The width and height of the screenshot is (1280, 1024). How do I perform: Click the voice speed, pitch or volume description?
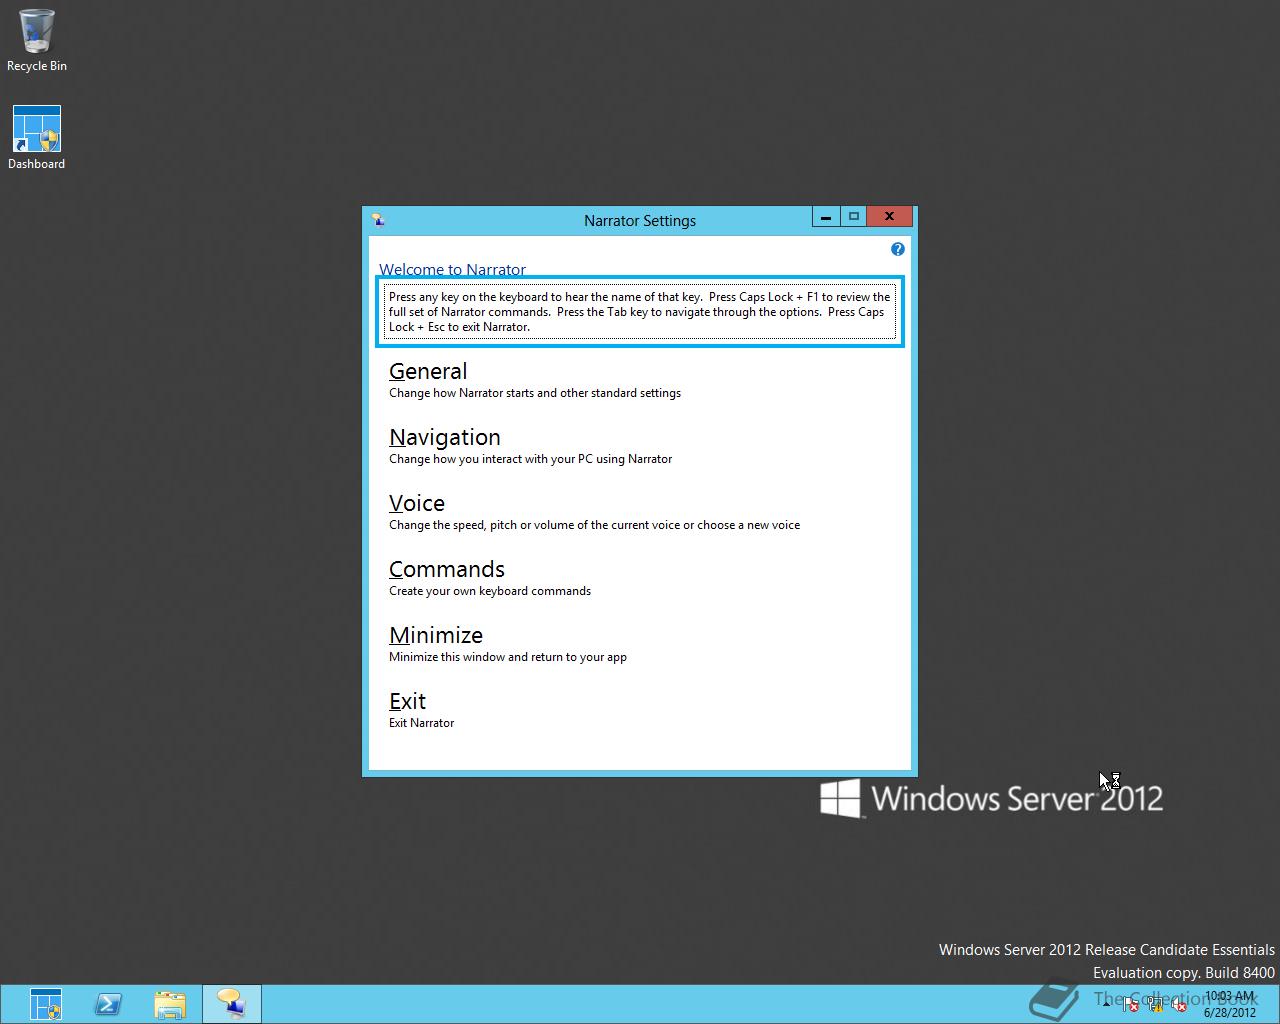click(x=594, y=525)
